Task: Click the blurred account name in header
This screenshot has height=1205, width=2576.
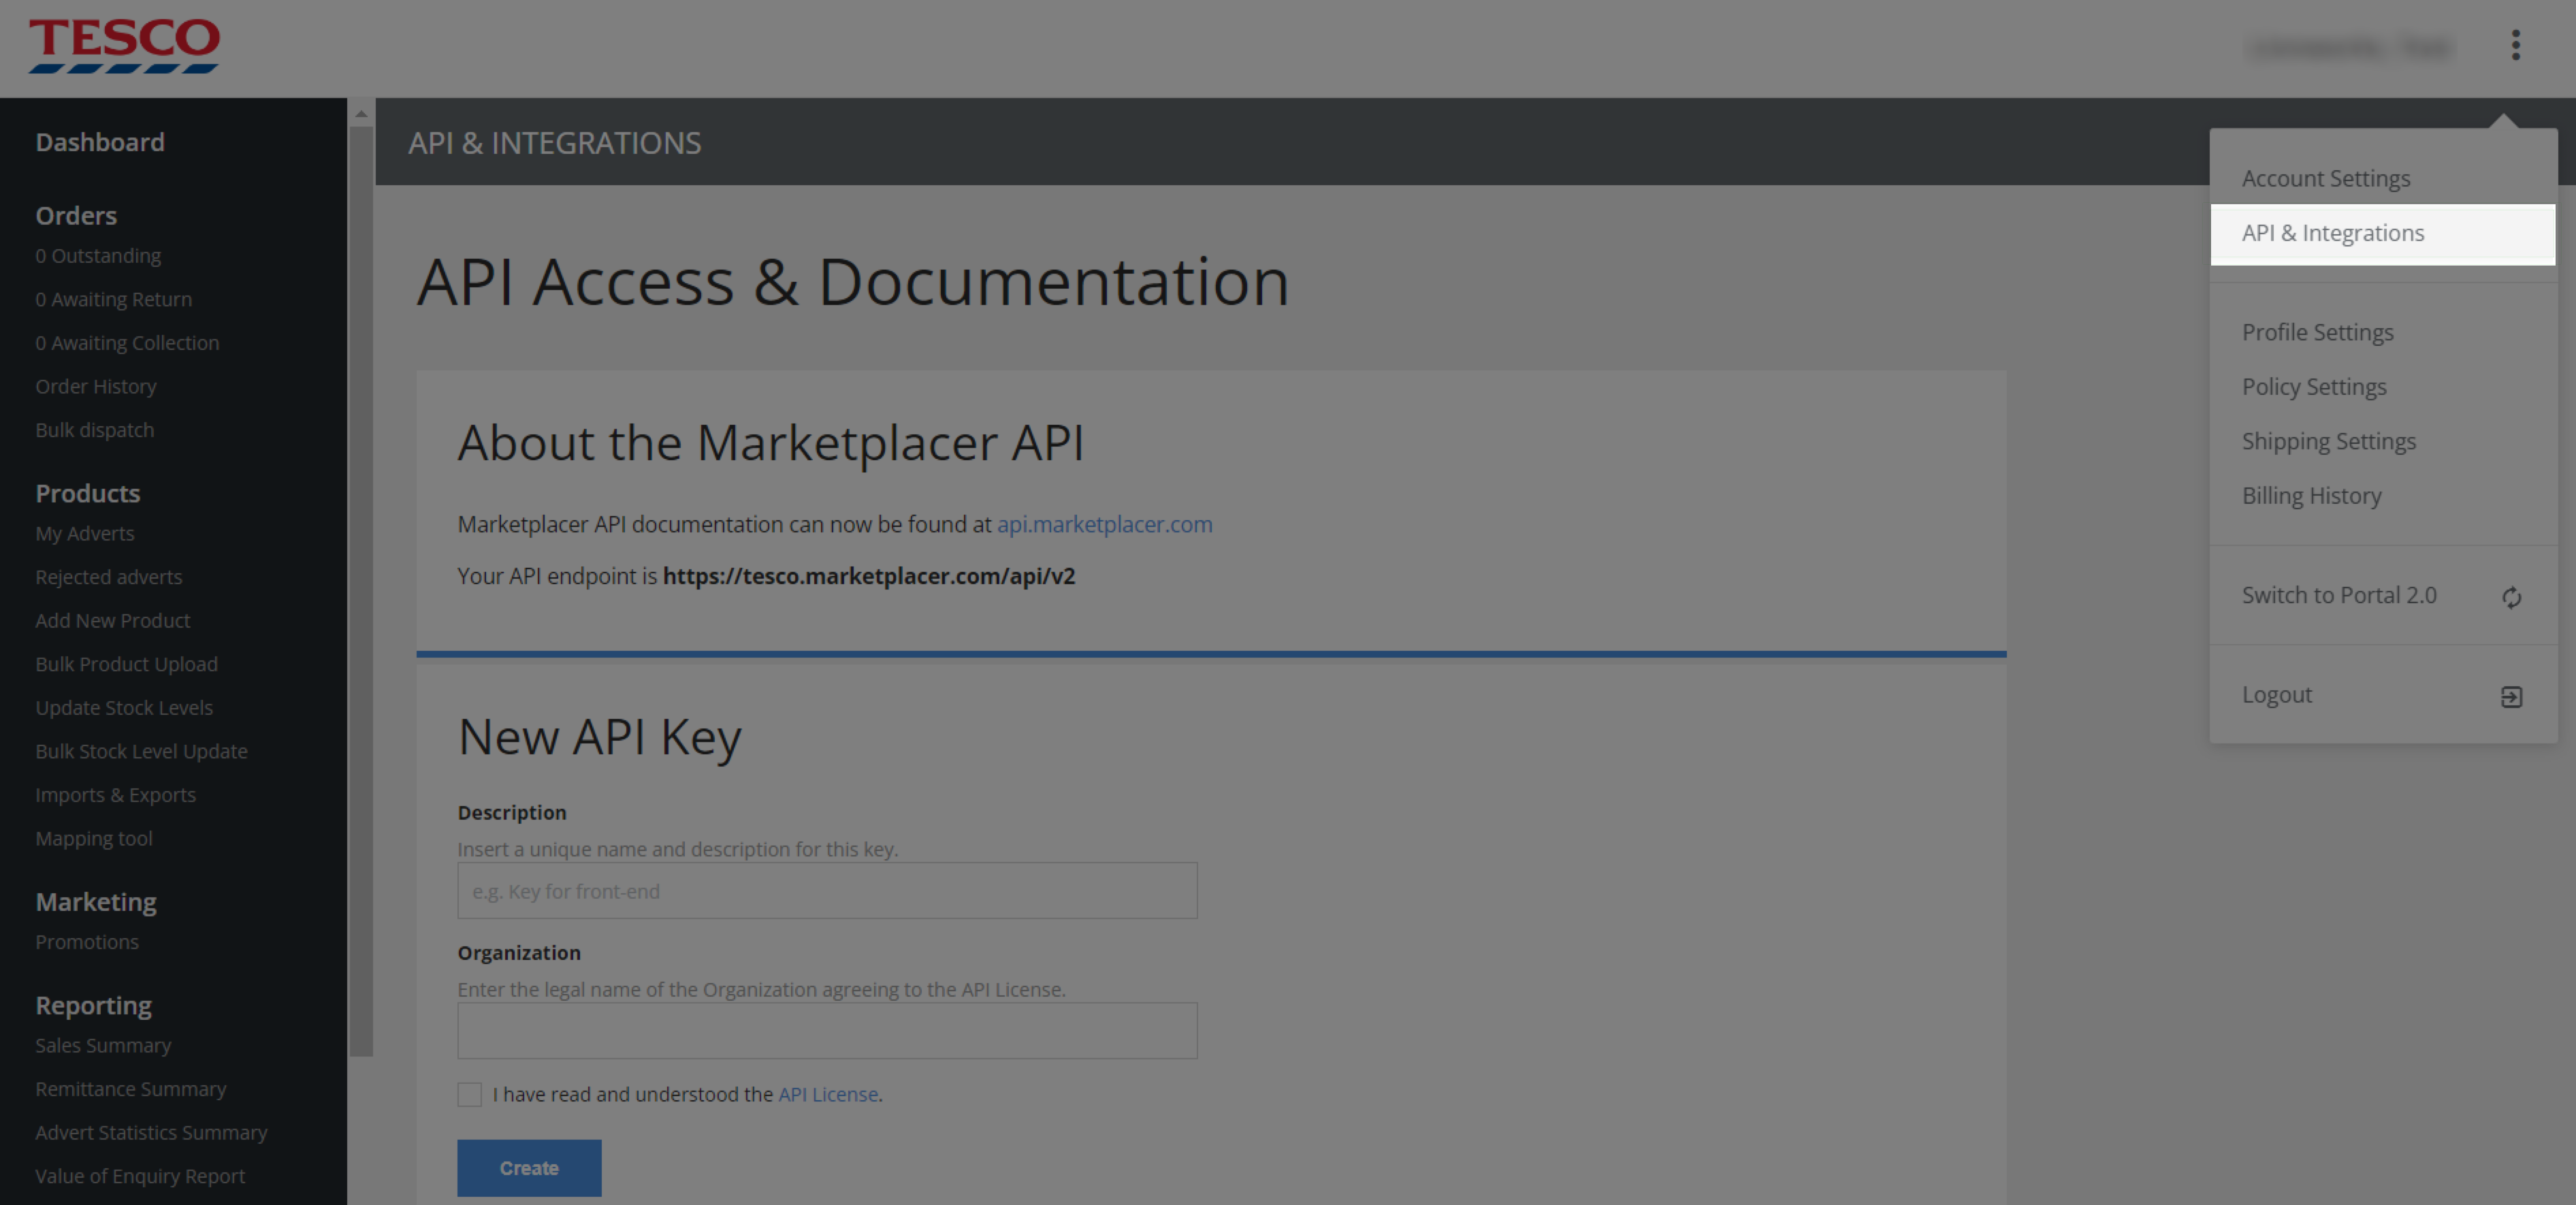Action: point(2349,47)
